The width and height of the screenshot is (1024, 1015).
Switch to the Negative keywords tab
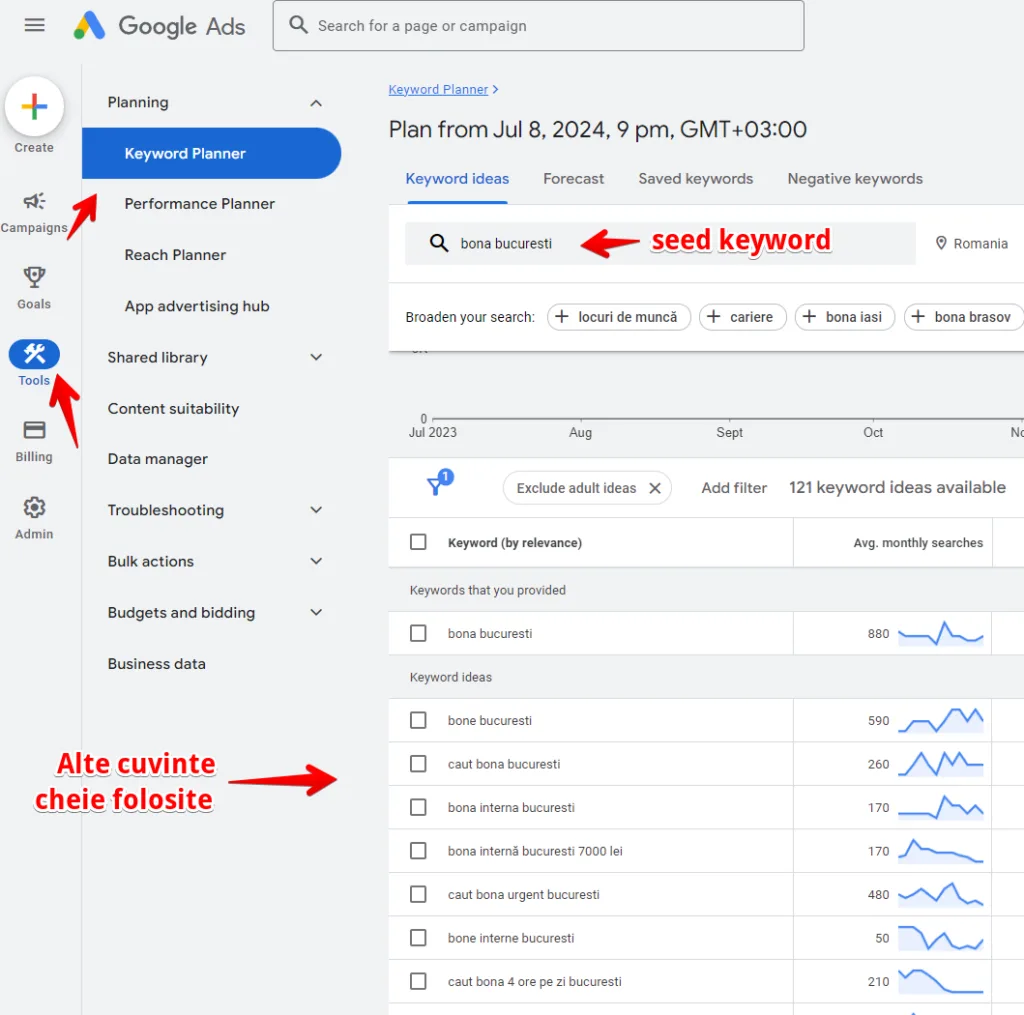(855, 179)
